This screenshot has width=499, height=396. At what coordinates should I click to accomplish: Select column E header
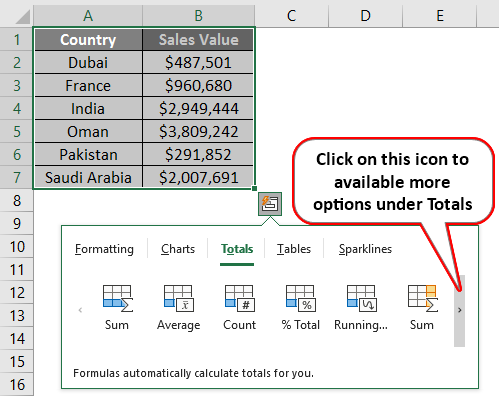(440, 15)
